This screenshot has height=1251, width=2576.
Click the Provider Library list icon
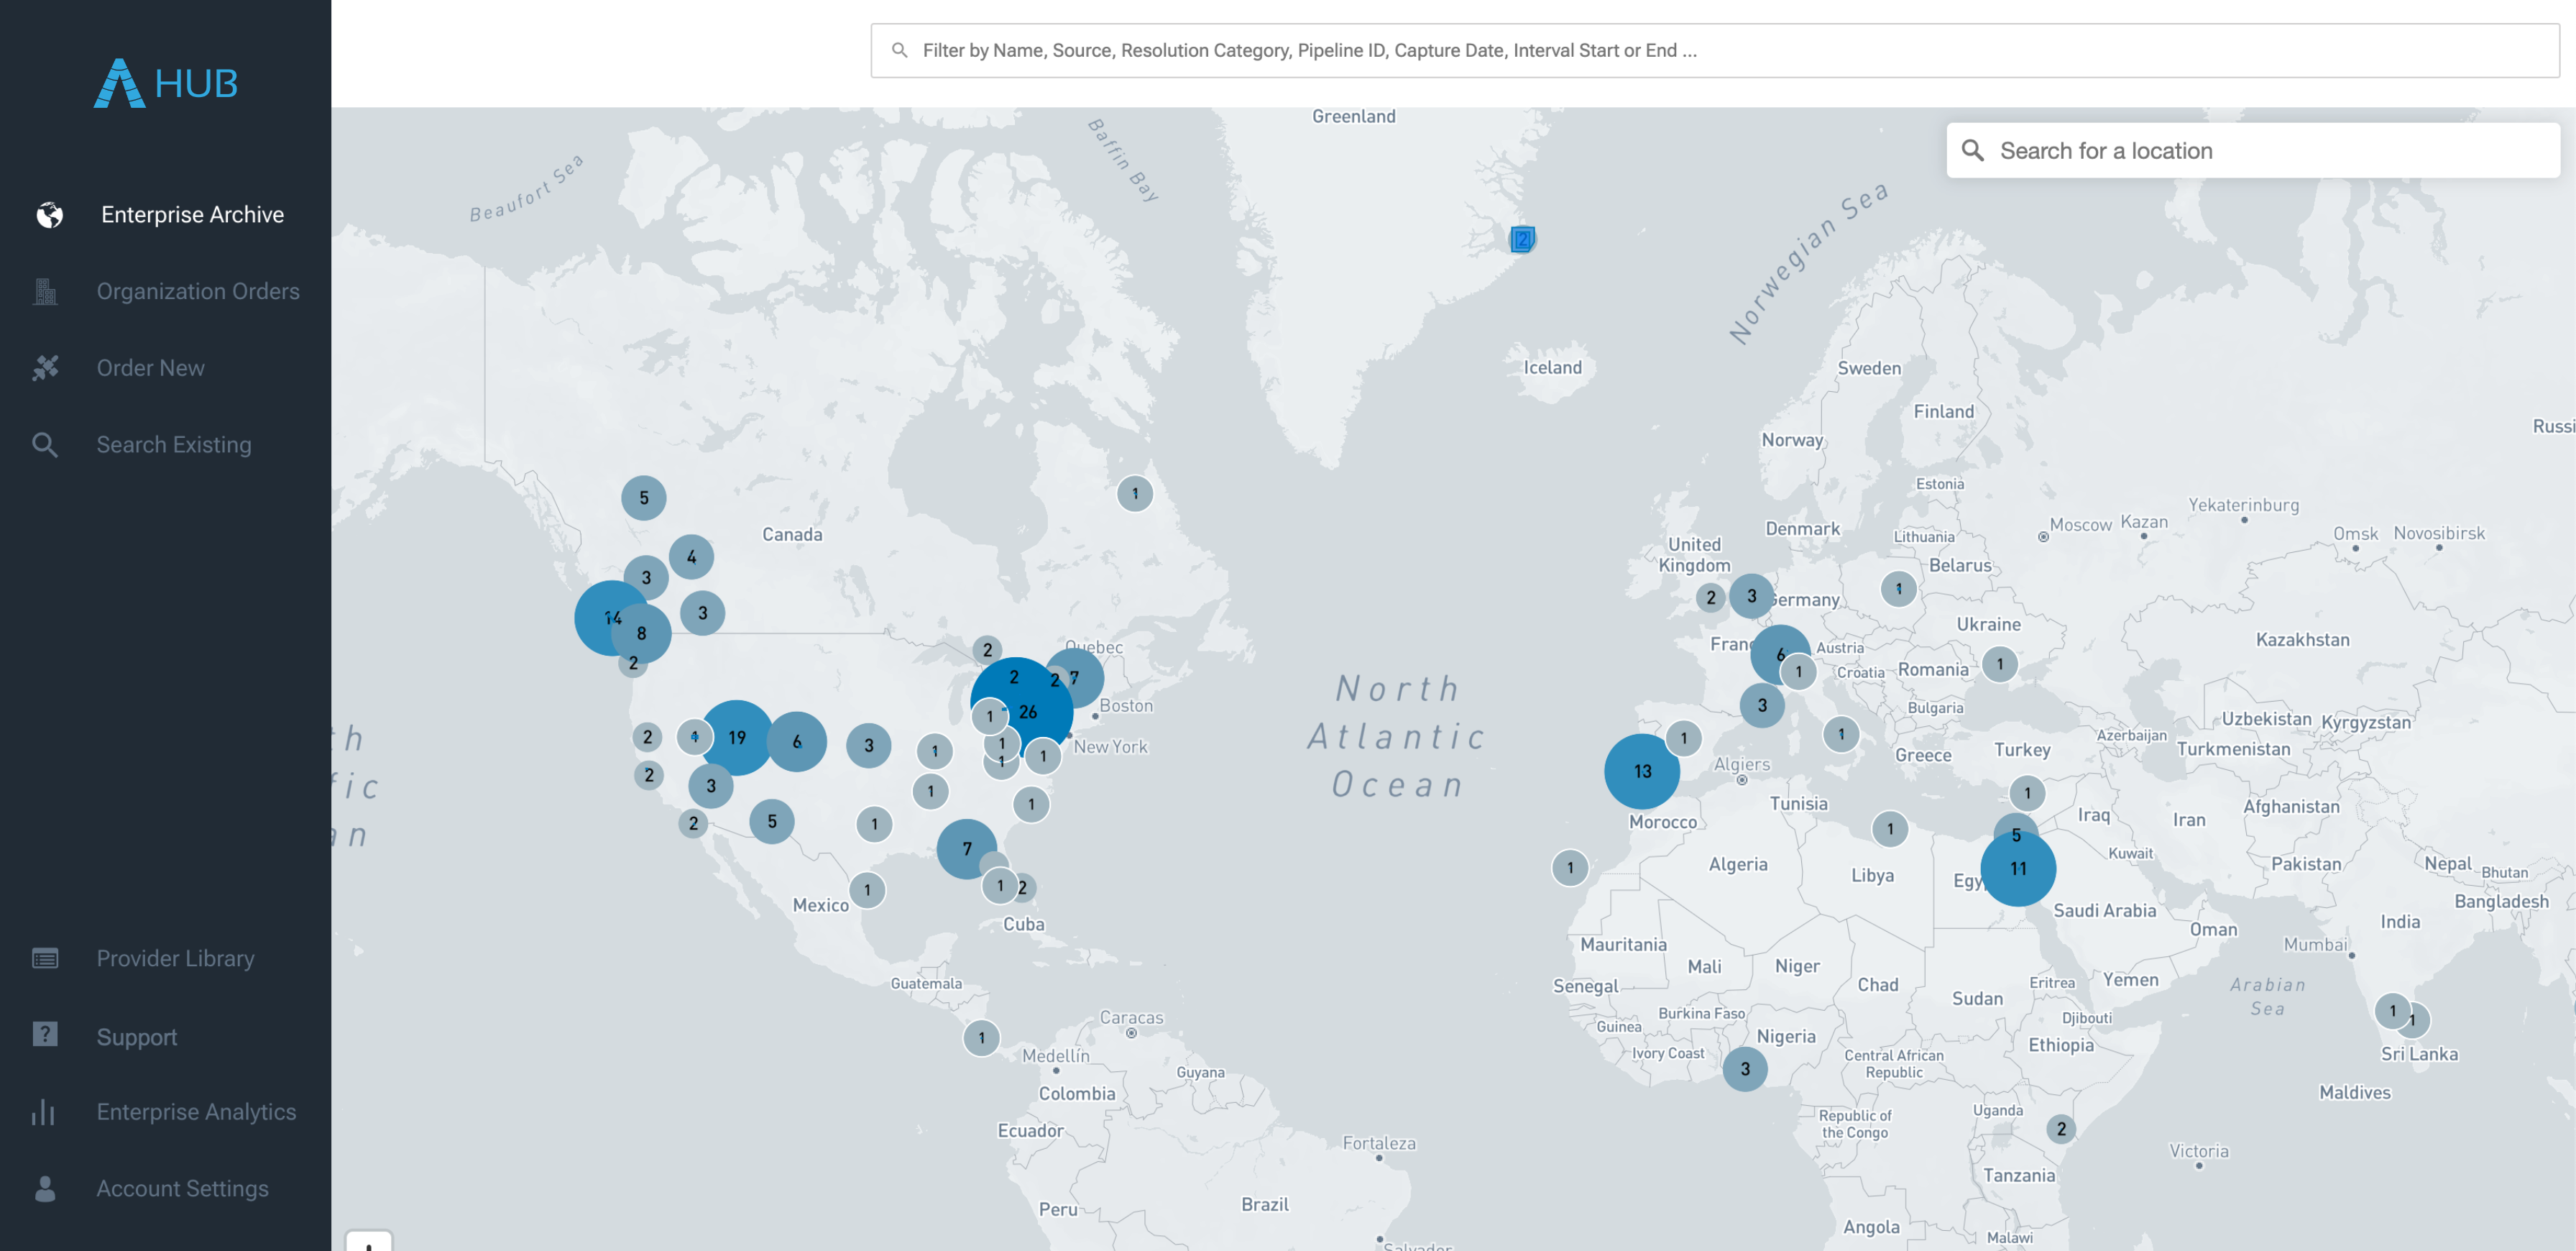pyautogui.click(x=45, y=958)
